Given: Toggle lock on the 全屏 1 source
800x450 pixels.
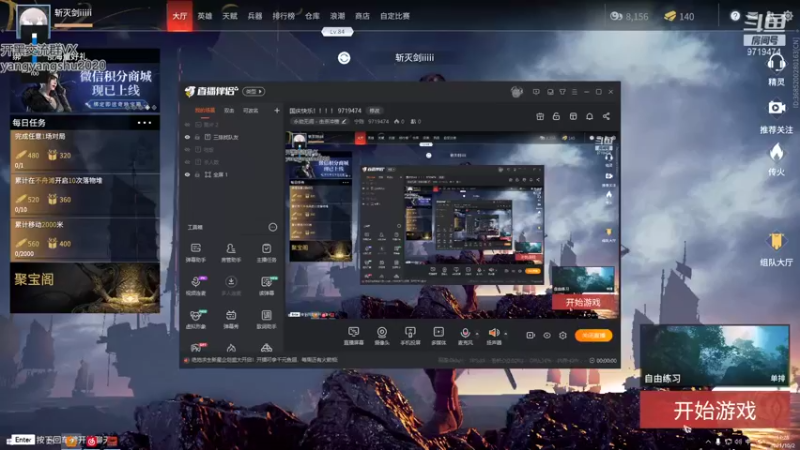Looking at the screenshot, I should tap(197, 174).
